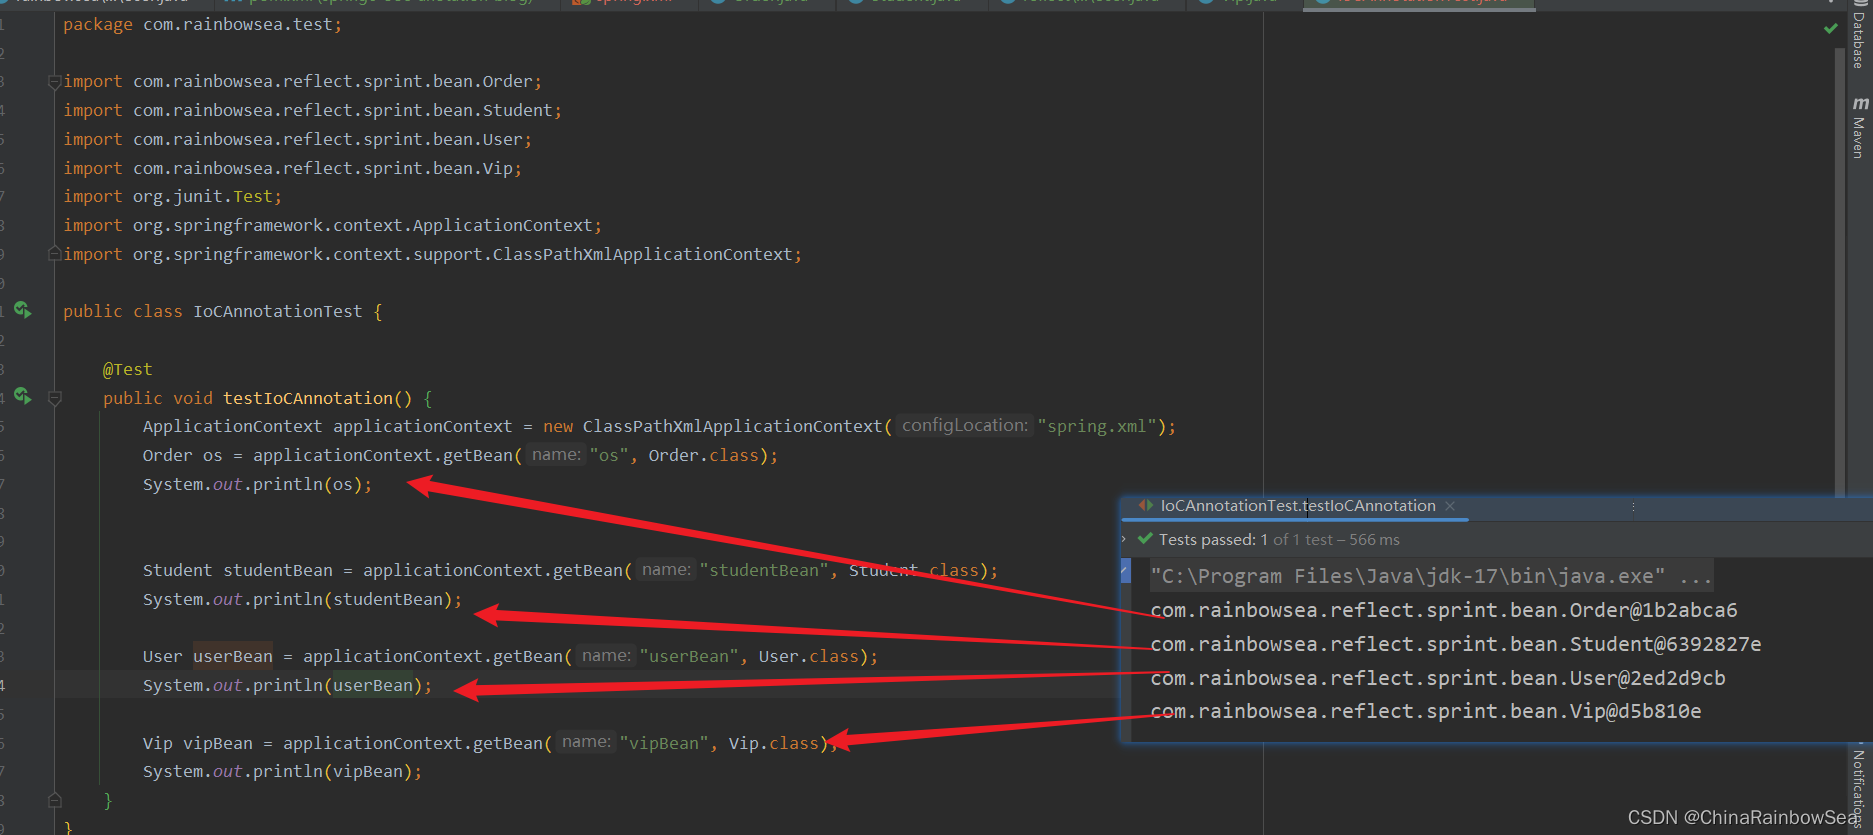Click the User@2ed2d9cb console output line

click(1438, 678)
